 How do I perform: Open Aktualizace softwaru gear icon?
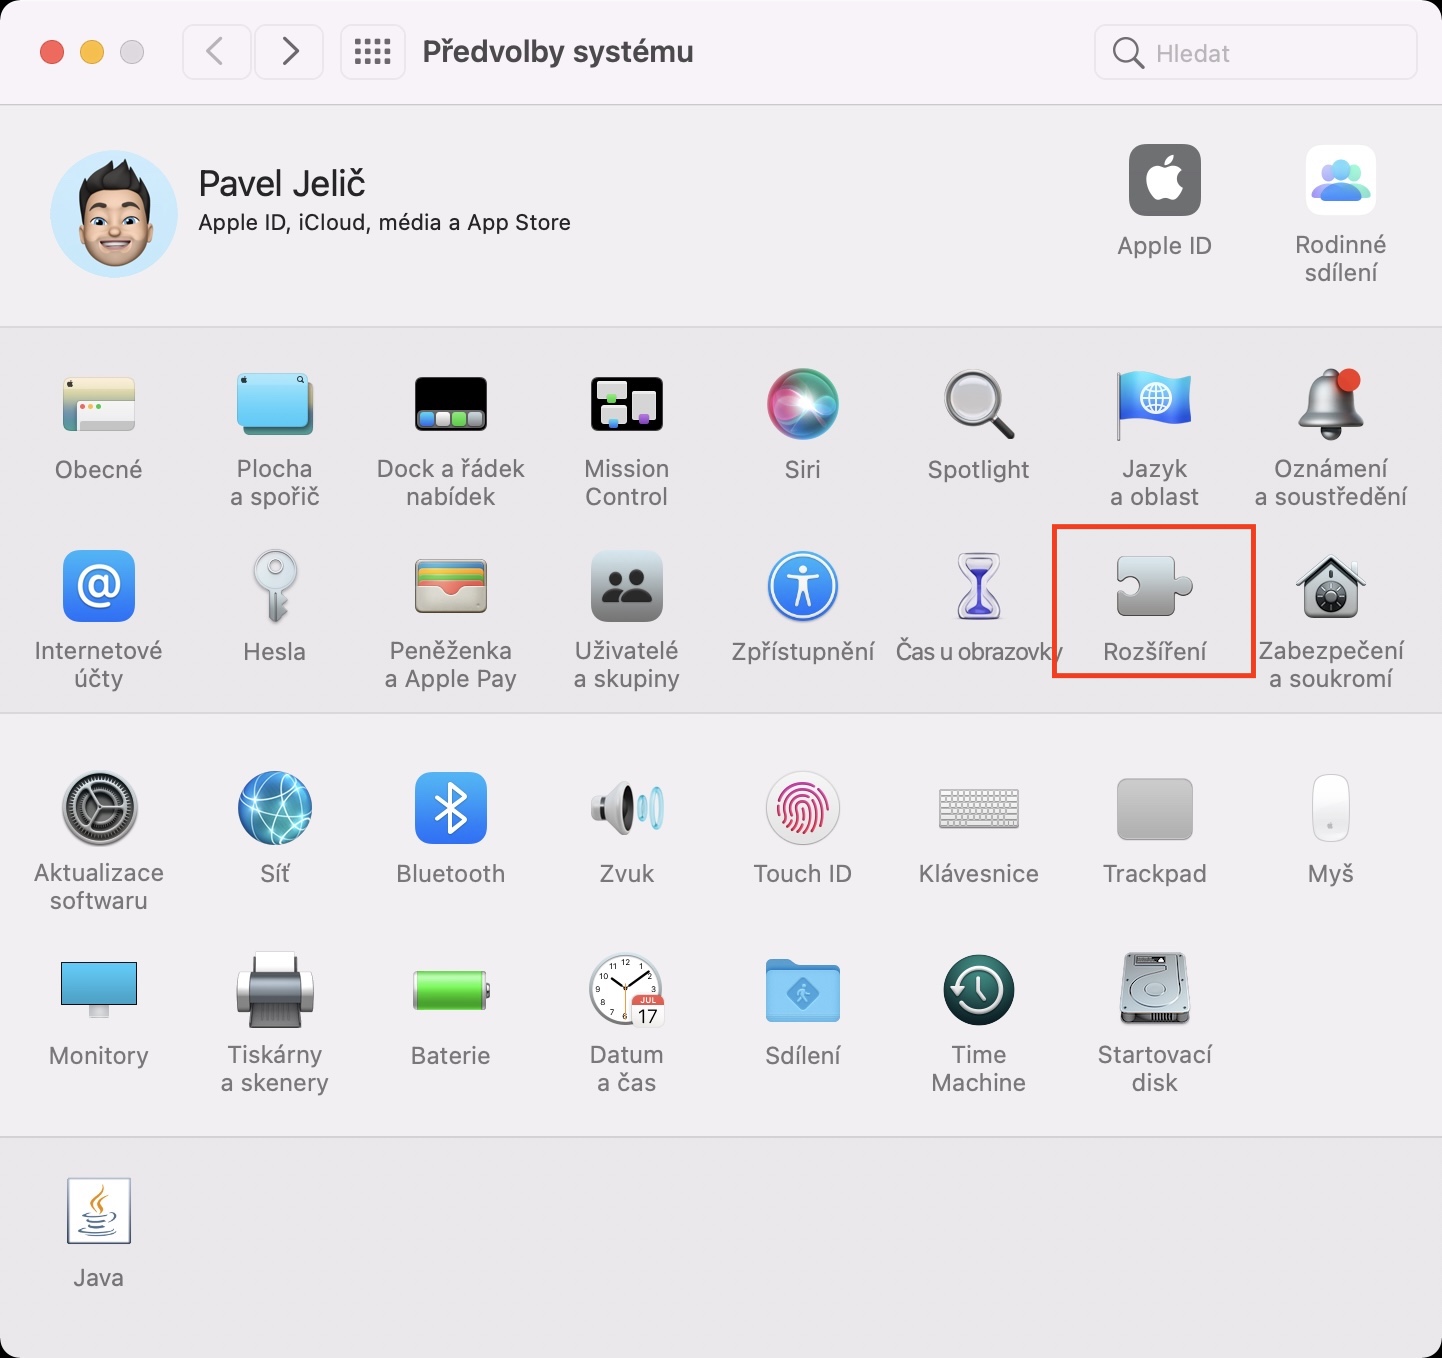pos(99,808)
